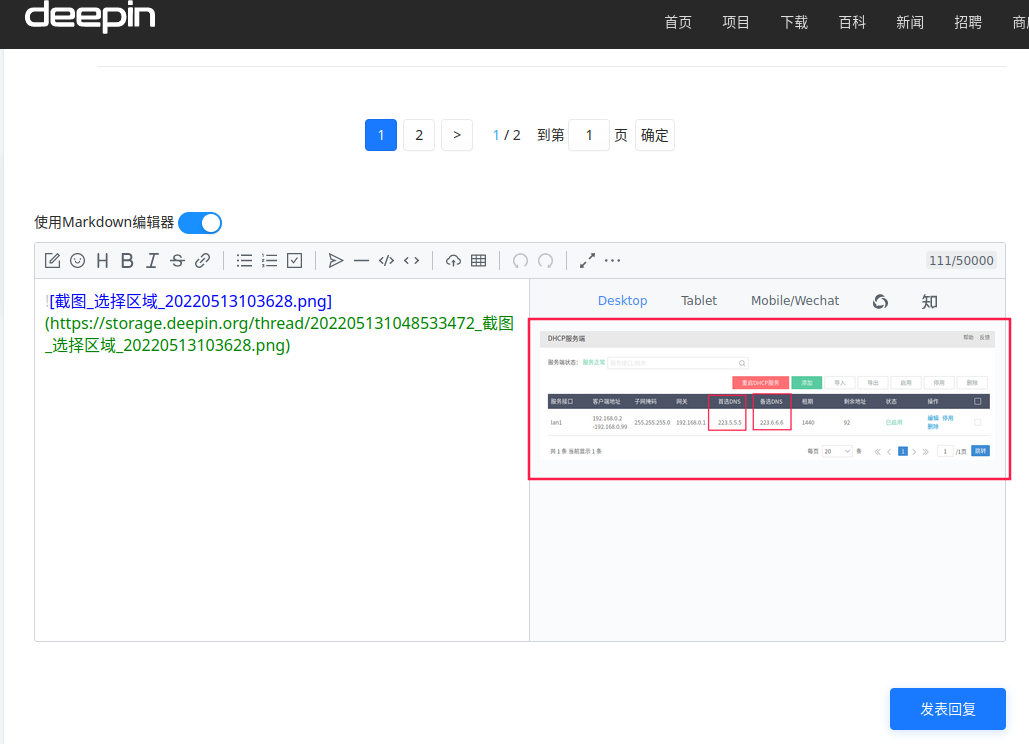Screen dimensions: 1029x744
Task: Disable the Markdown editor switch
Action: [199, 222]
